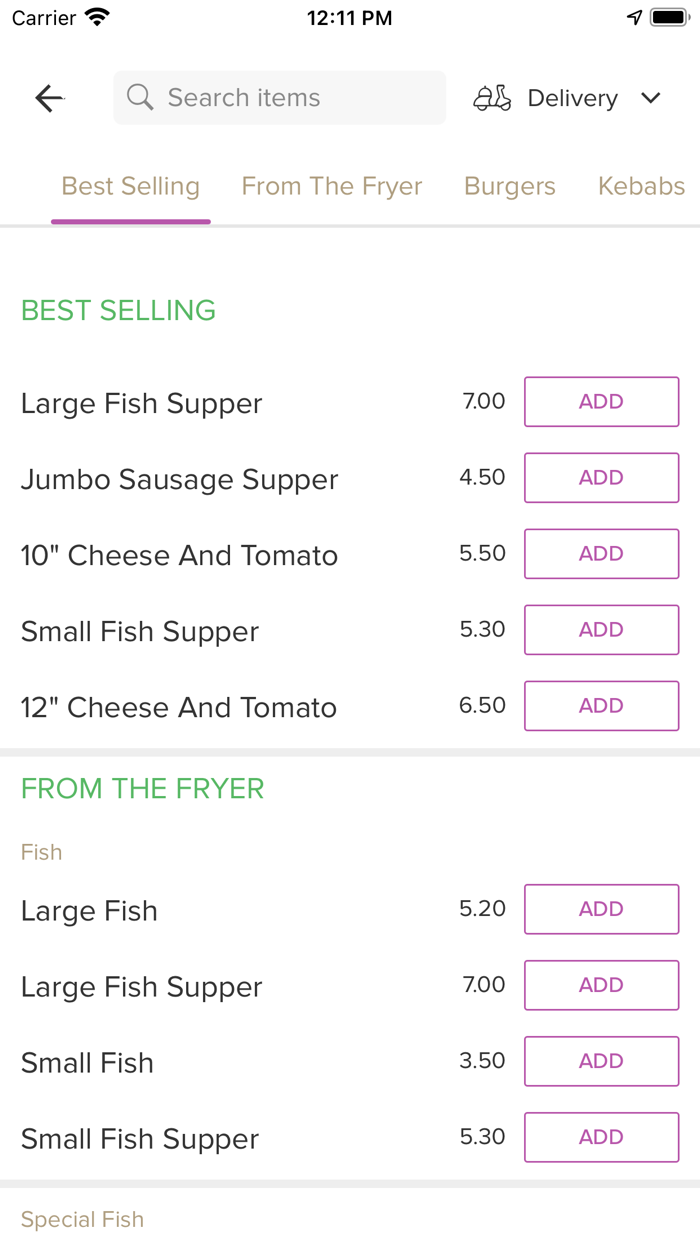Tap the Fish subsection label
Screen dimensions: 700x1244
(x=41, y=851)
